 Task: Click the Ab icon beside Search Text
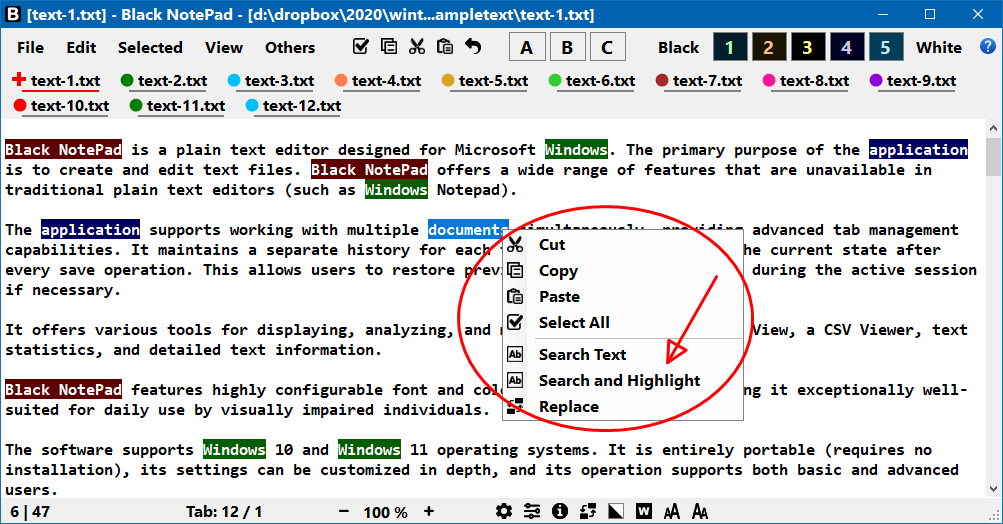click(515, 354)
